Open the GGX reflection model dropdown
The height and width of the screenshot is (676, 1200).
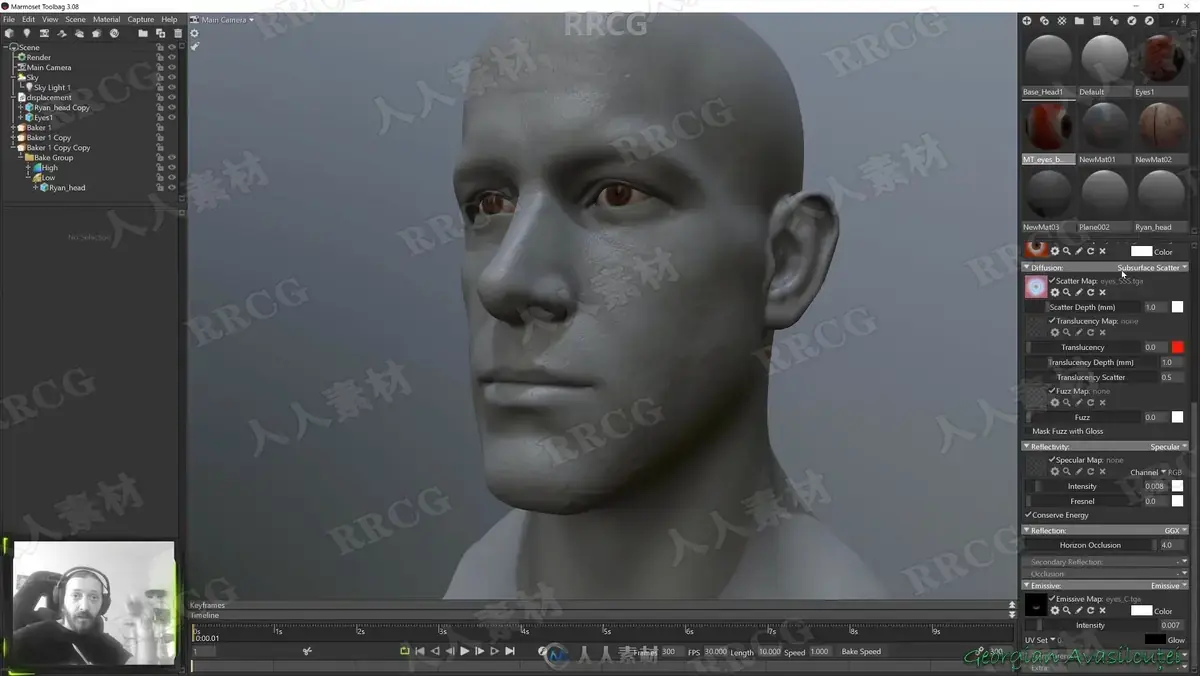(x=1175, y=531)
